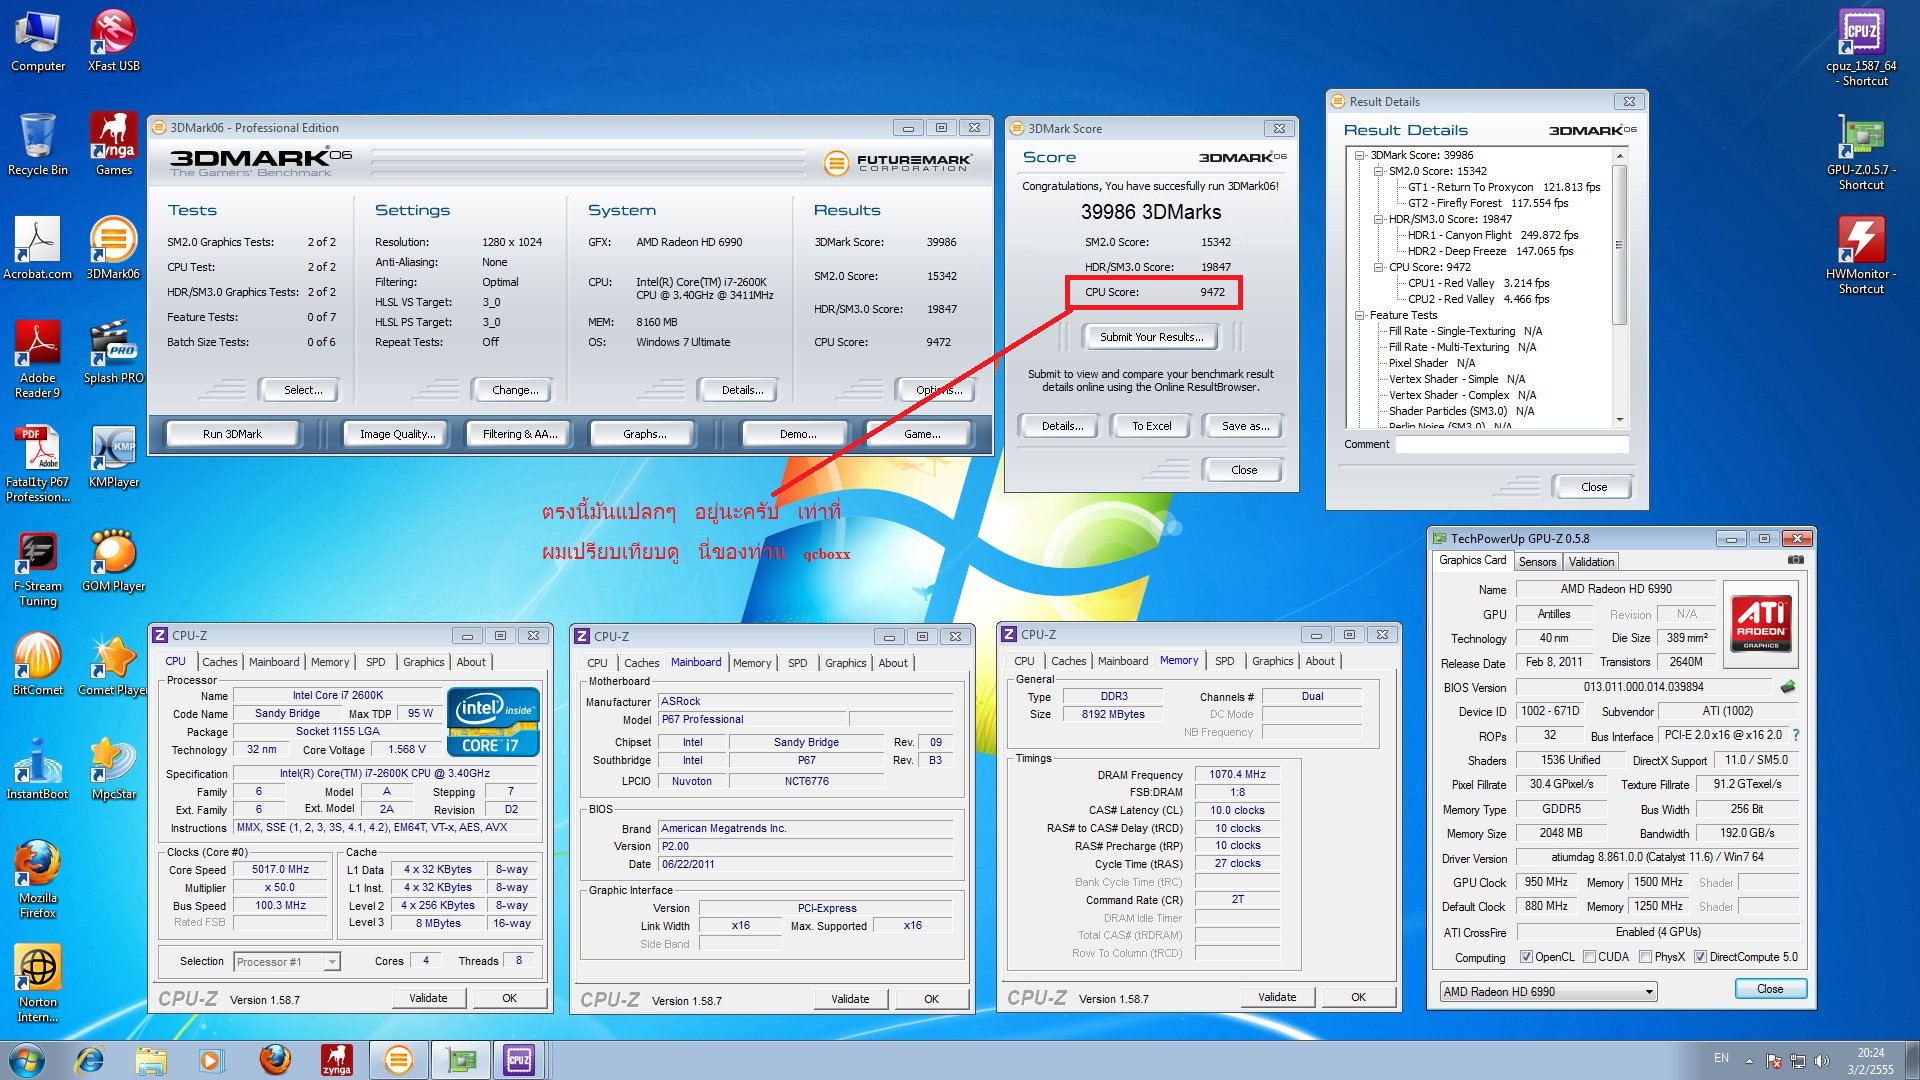Switch to the Sensors tab in GPU-Z
This screenshot has height=1080, width=1920.
coord(1537,562)
